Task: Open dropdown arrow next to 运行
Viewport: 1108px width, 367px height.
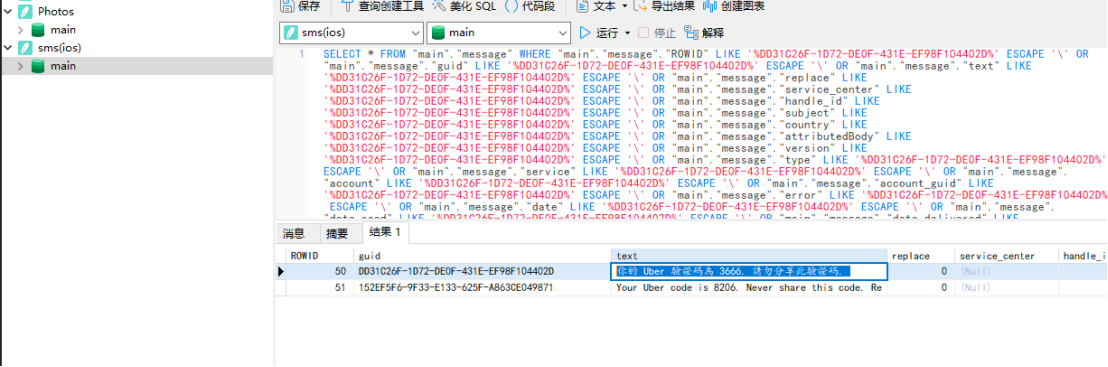Action: click(x=627, y=33)
